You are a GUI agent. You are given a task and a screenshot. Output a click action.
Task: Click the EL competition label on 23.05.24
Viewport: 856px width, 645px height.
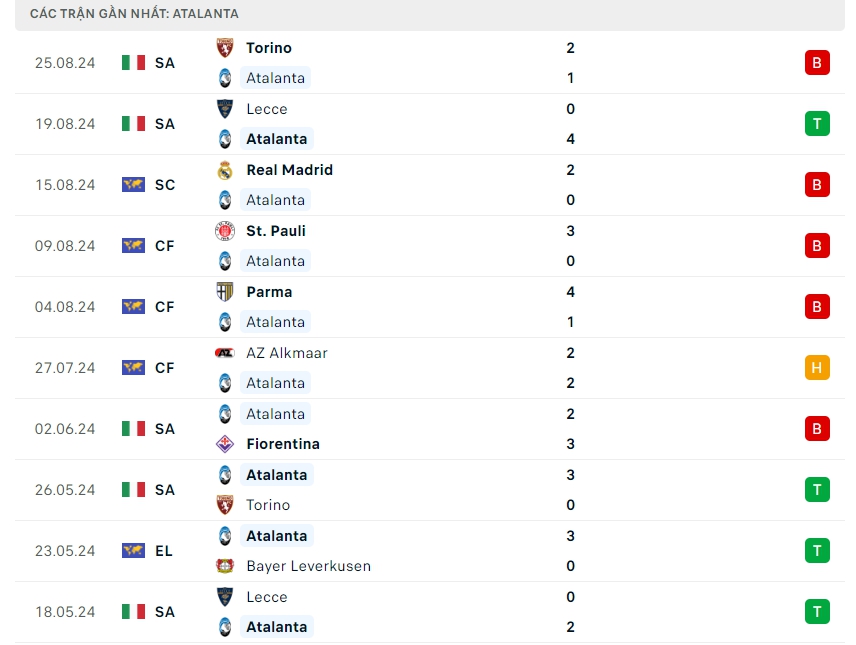(x=164, y=551)
